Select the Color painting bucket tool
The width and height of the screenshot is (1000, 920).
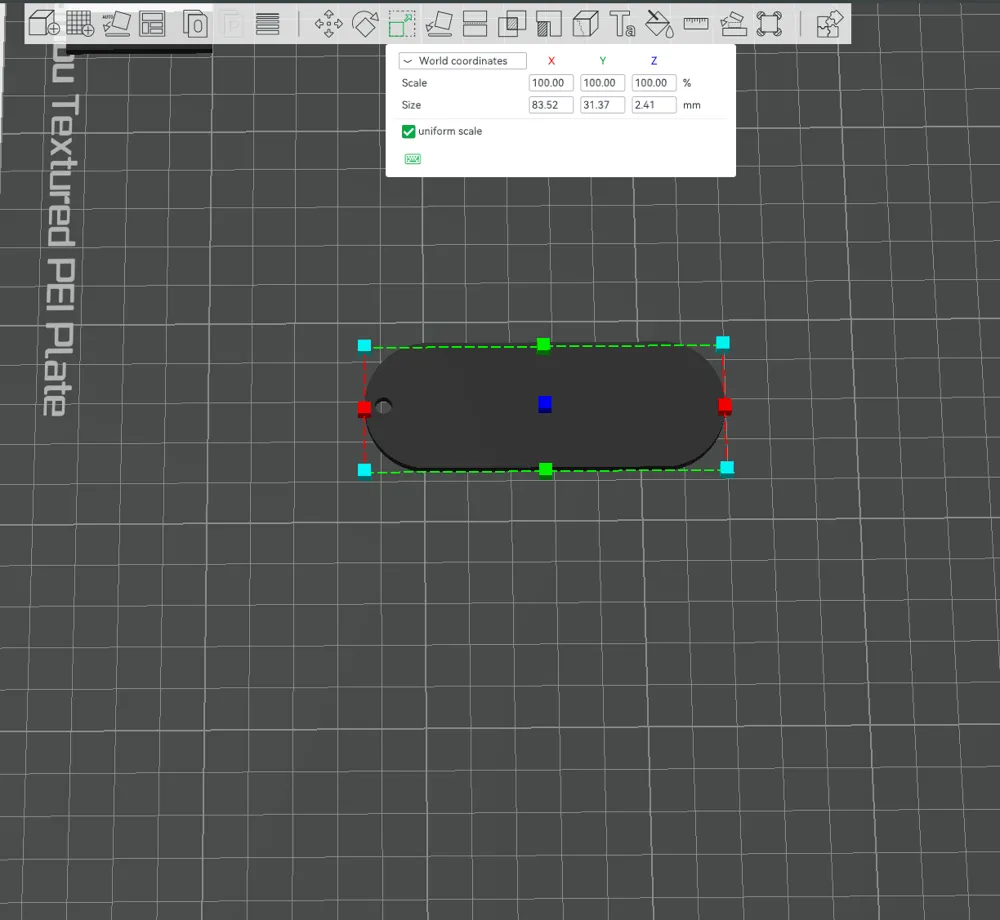[659, 24]
